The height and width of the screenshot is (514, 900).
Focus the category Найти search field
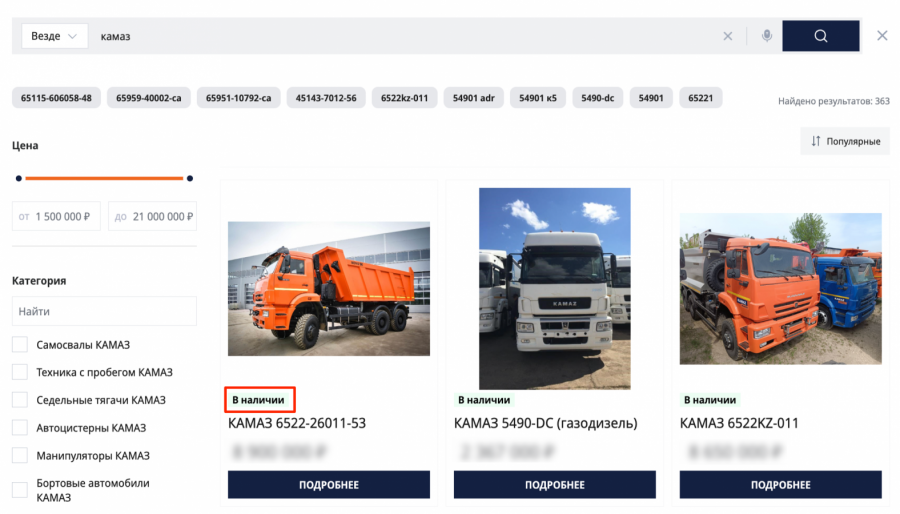104,311
